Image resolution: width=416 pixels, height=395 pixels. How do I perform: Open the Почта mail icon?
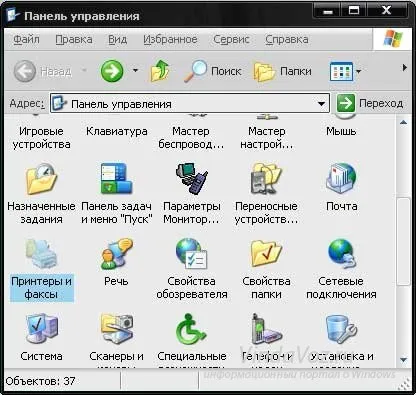[341, 179]
